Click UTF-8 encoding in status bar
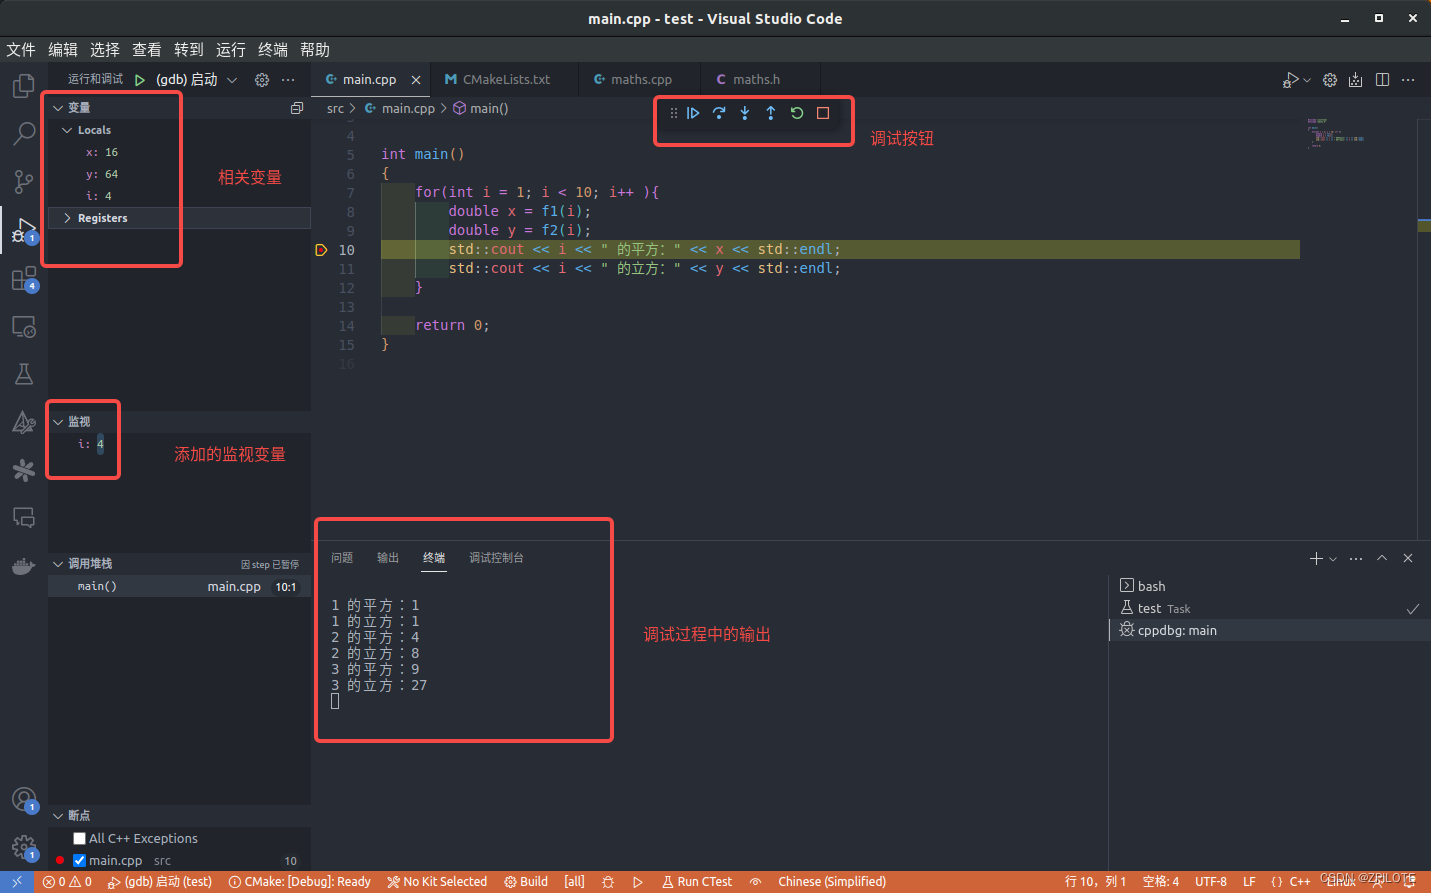The width and height of the screenshot is (1431, 893). (x=1211, y=882)
